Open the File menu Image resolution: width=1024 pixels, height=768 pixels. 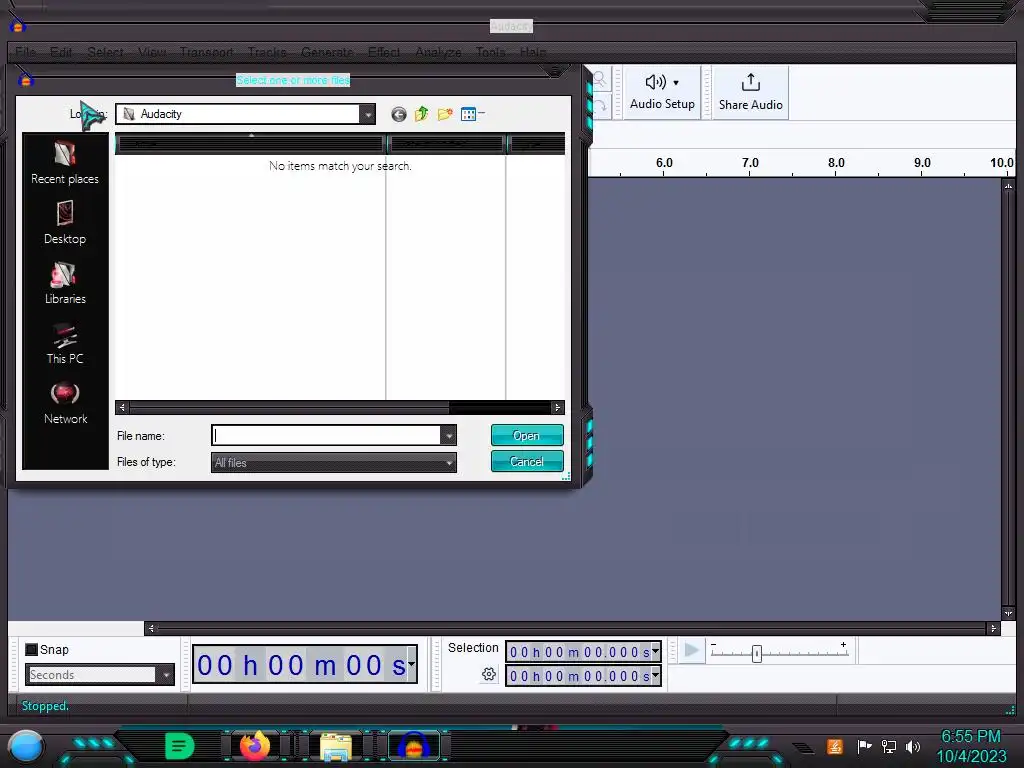click(26, 52)
